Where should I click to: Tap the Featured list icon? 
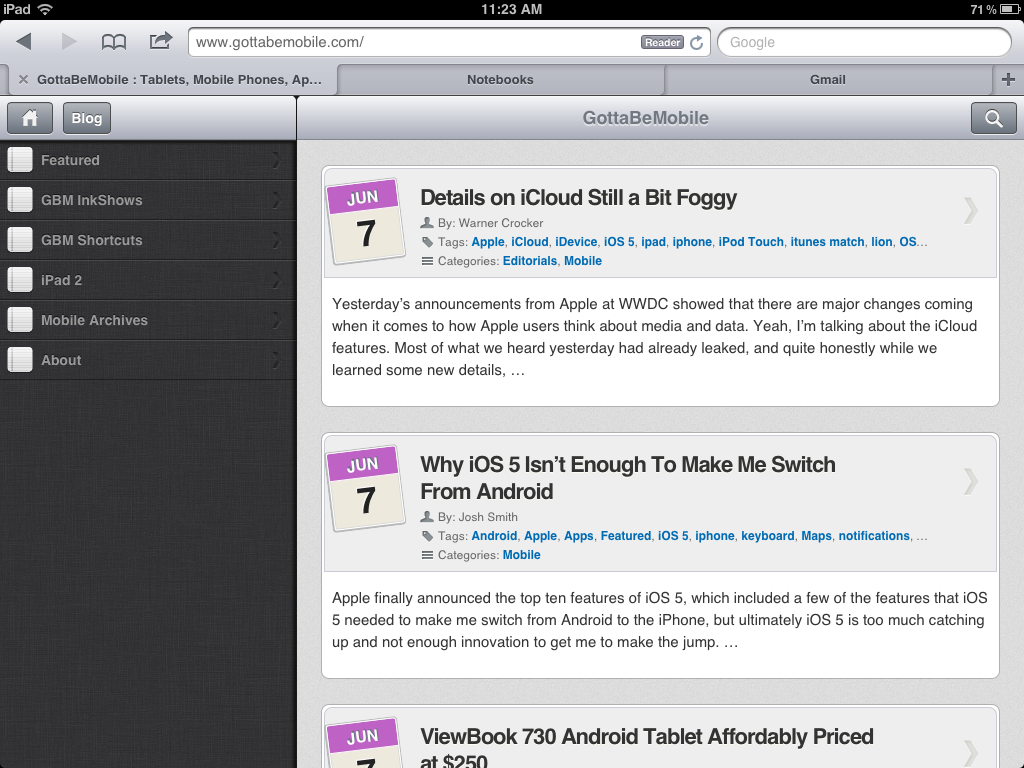click(20, 160)
